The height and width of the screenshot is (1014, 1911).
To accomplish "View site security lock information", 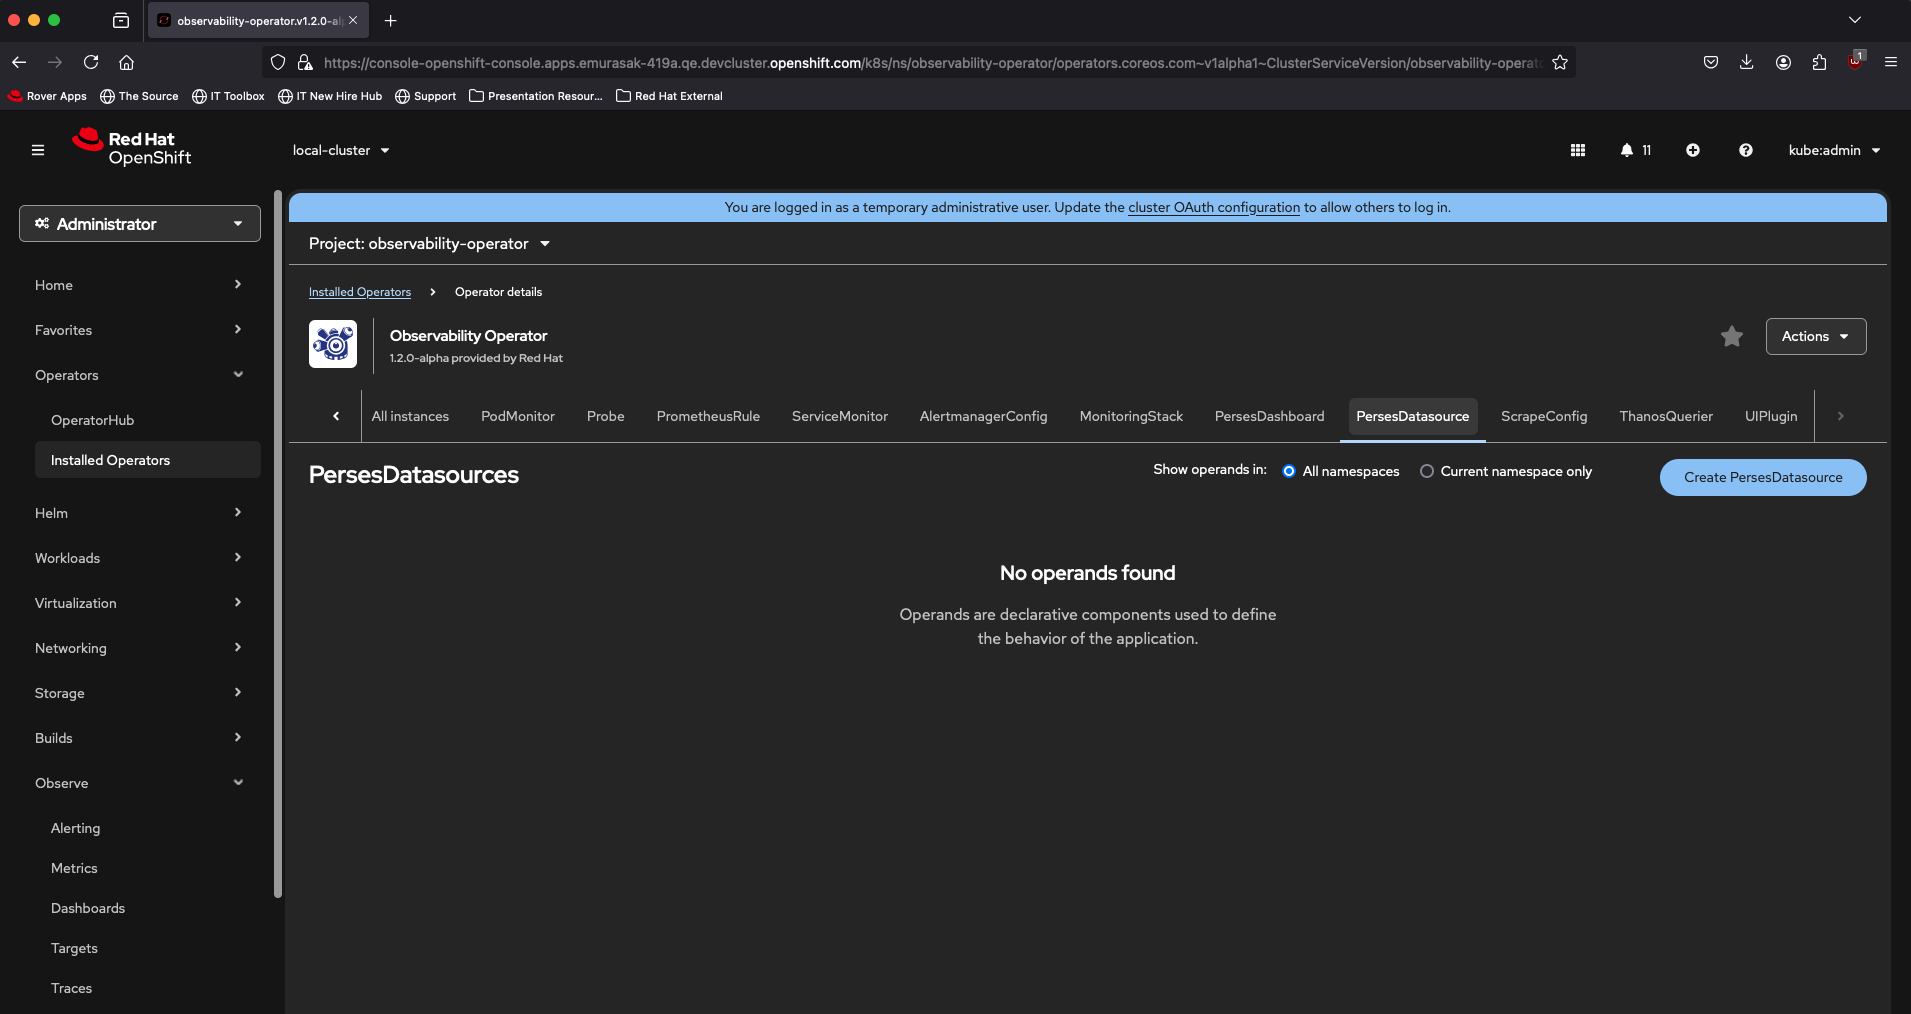I will pyautogui.click(x=305, y=62).
